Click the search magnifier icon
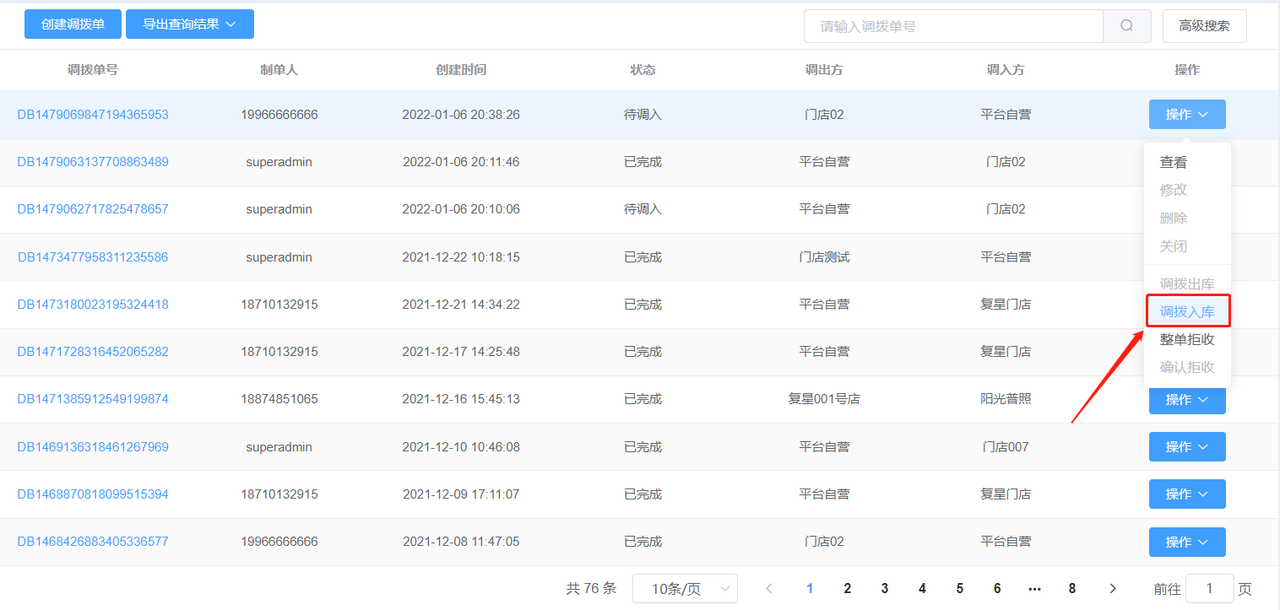Image resolution: width=1280 pixels, height=610 pixels. [x=1127, y=26]
